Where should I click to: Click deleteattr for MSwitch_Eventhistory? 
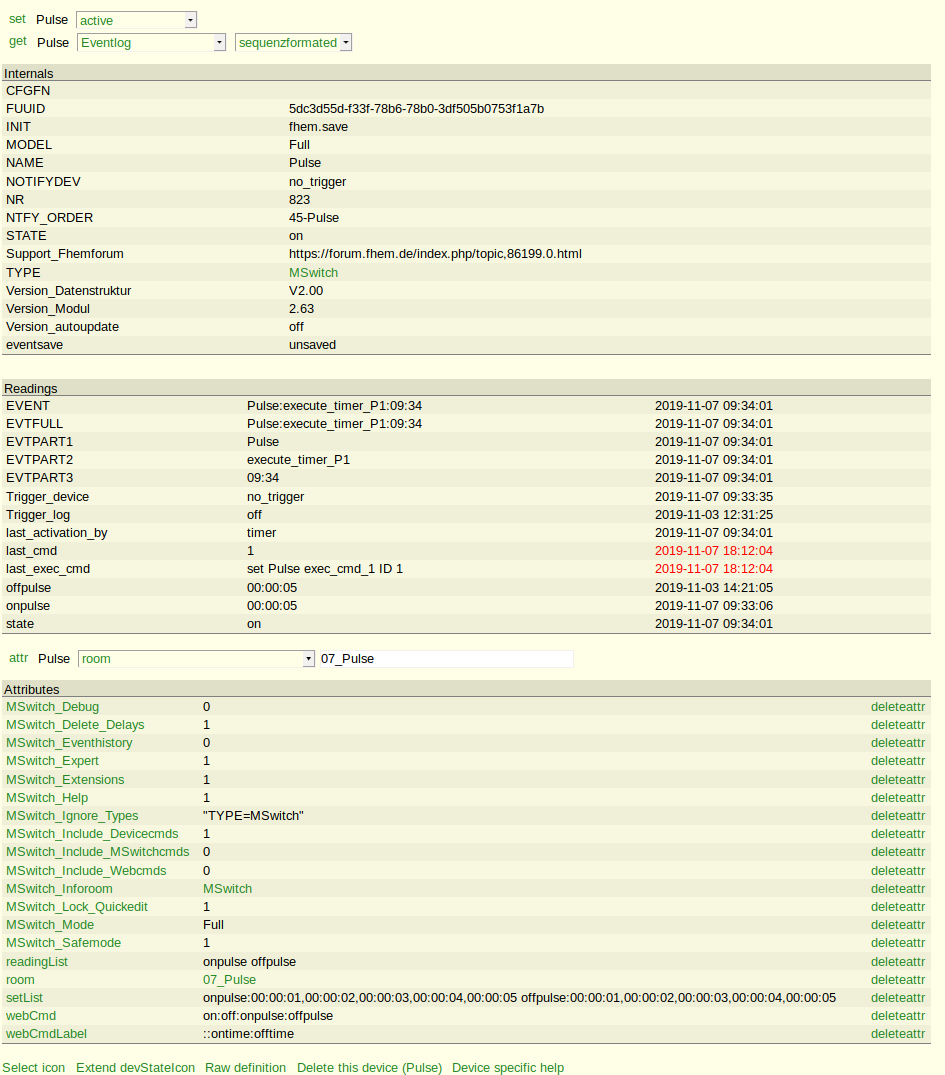[898, 742]
